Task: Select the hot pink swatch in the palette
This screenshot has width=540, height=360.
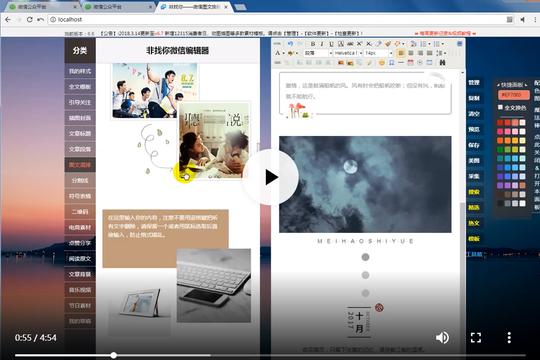Action: pos(500,131)
